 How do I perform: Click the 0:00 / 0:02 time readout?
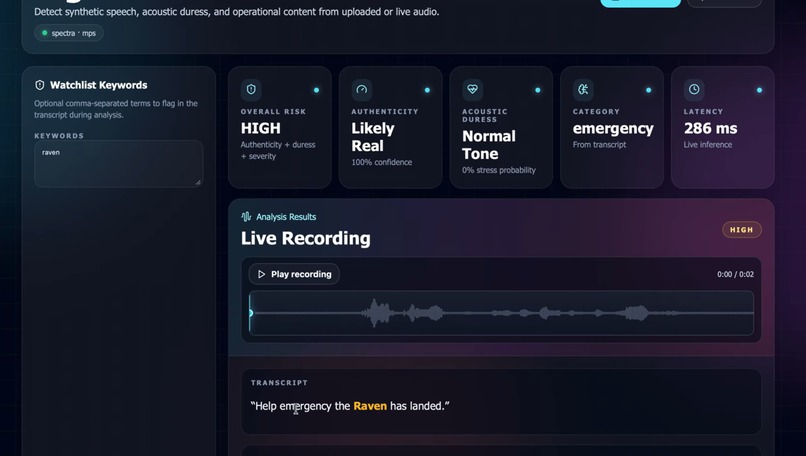pos(736,275)
